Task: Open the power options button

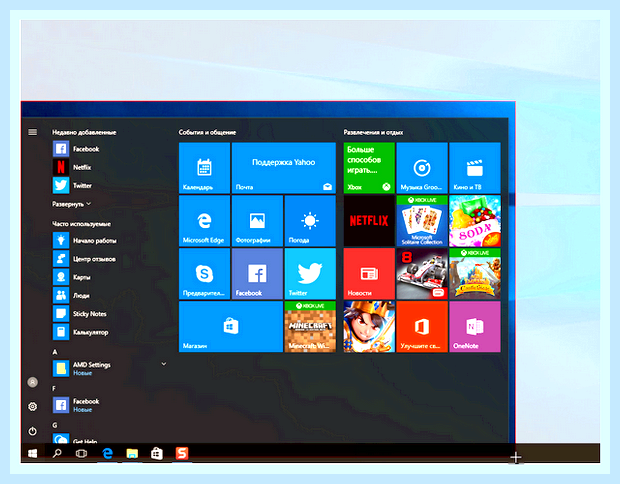Action: [33, 431]
